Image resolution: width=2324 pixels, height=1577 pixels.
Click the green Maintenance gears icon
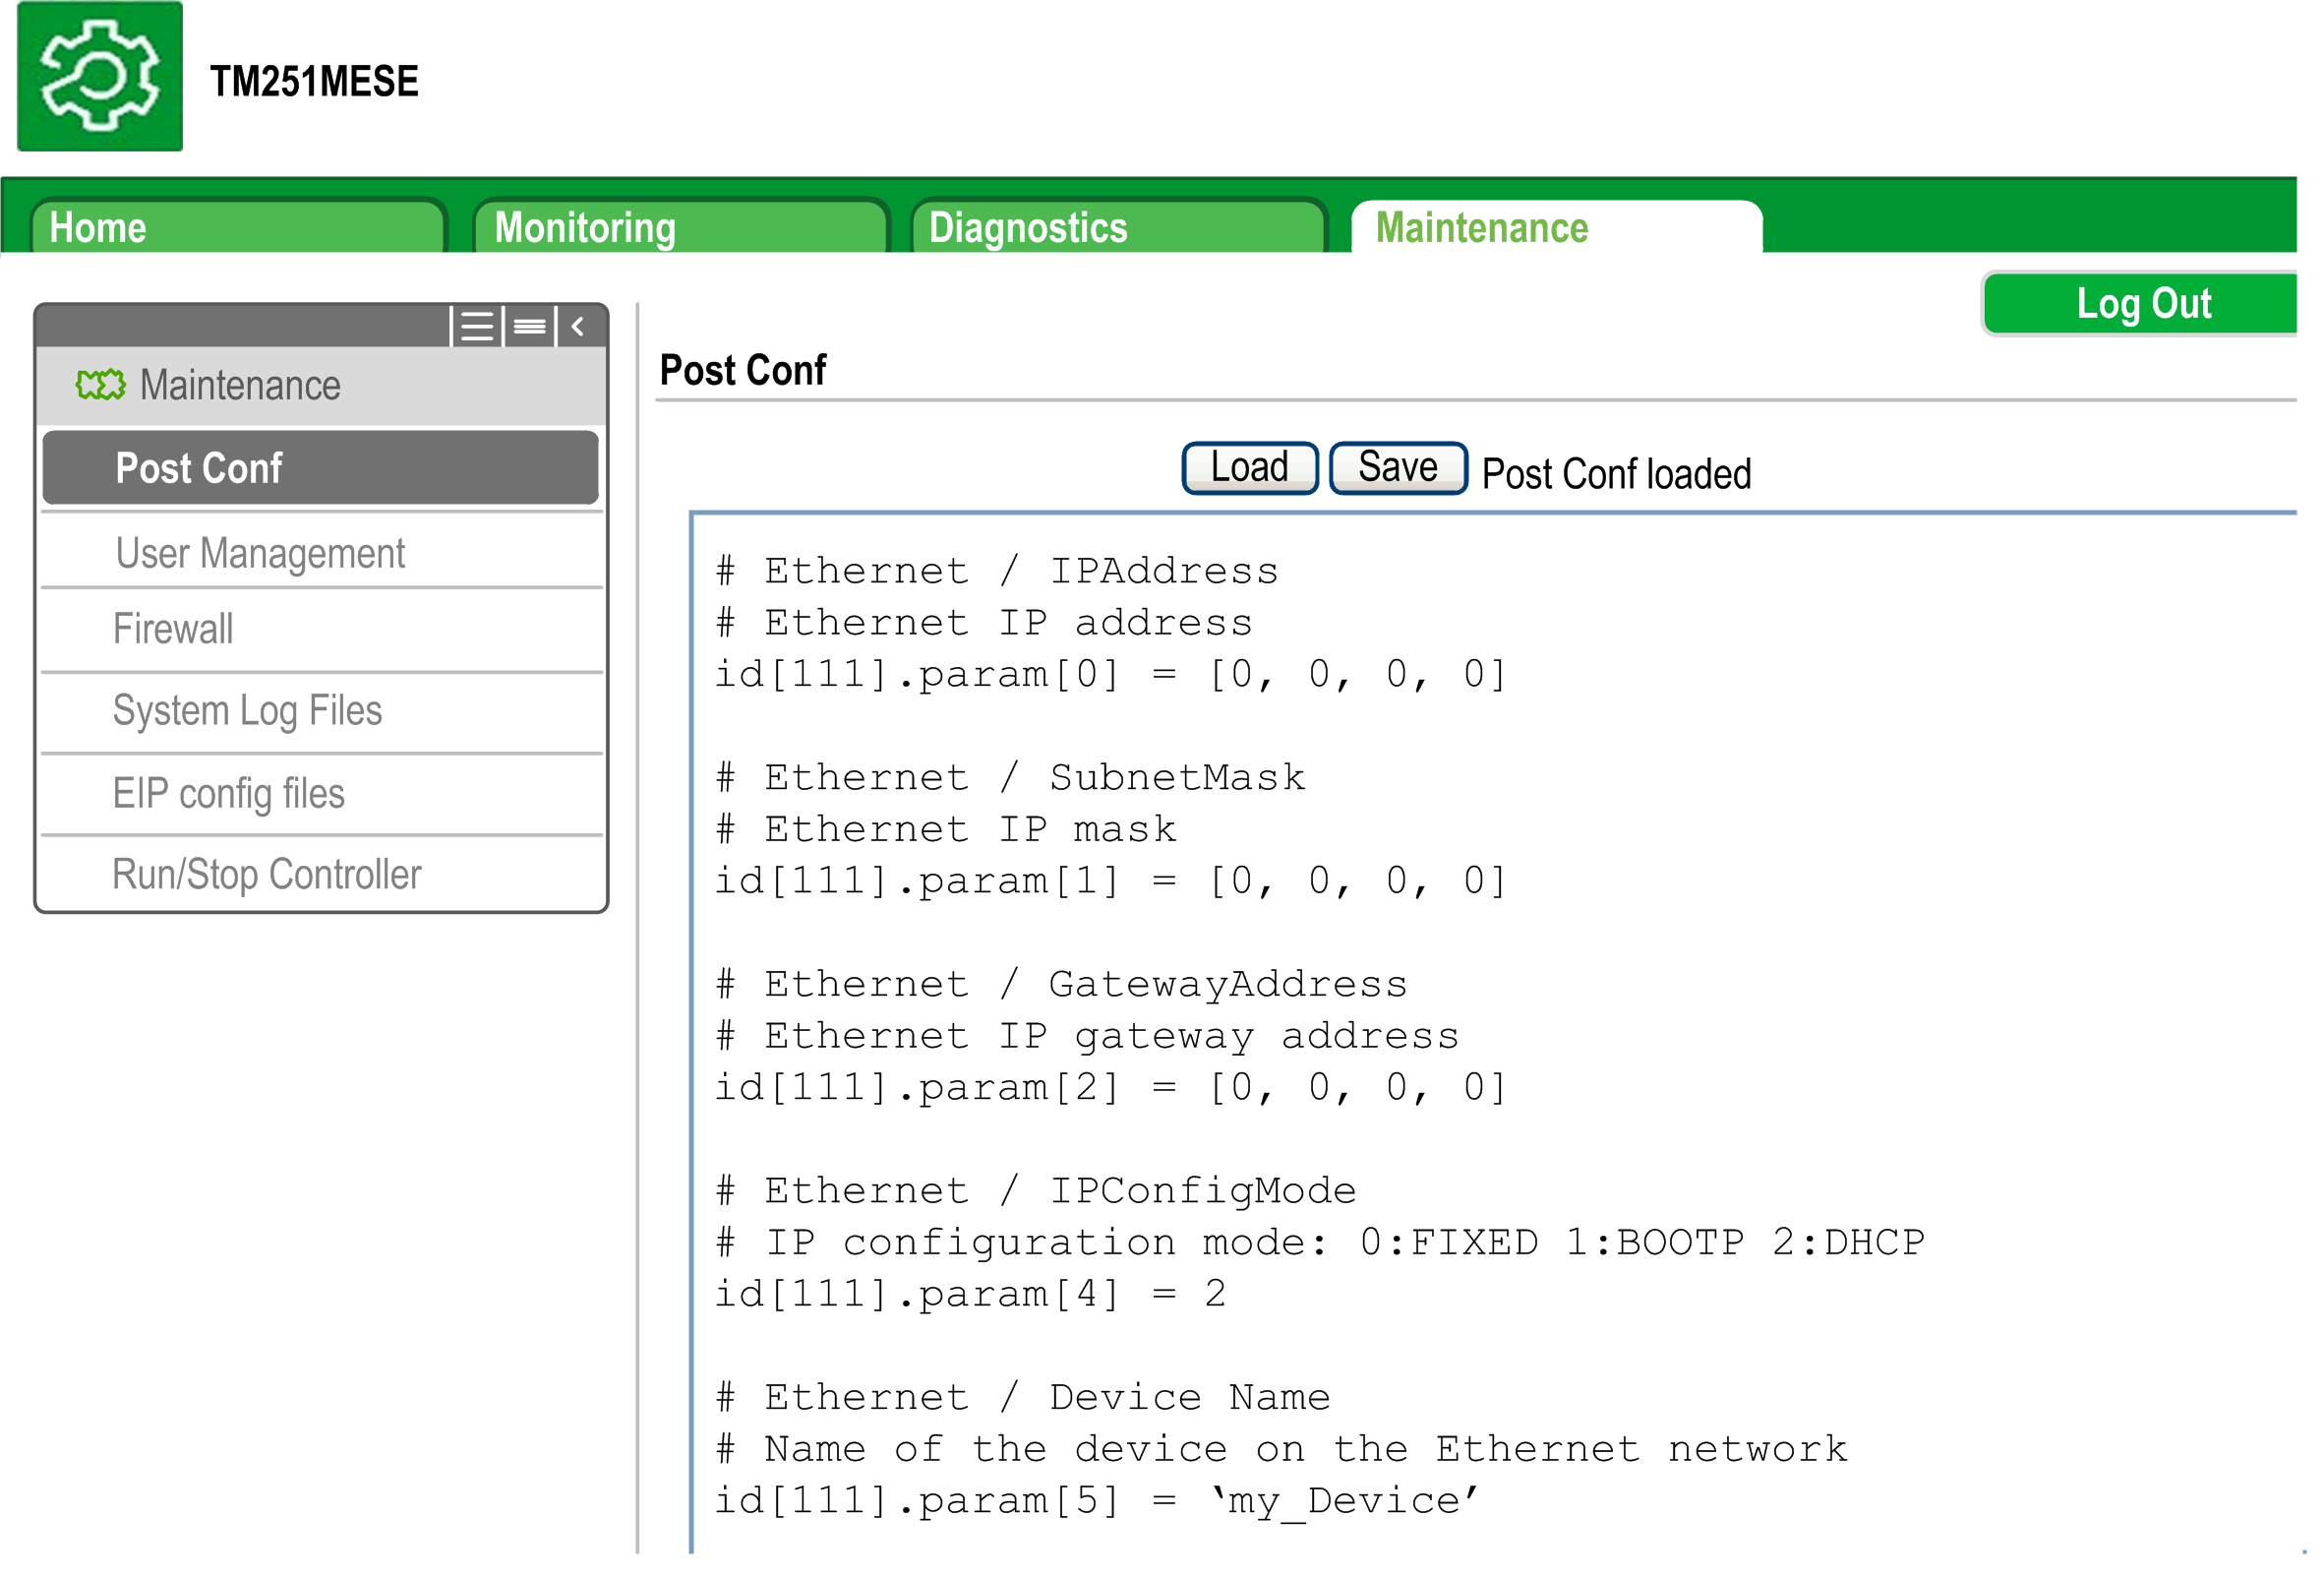tap(101, 385)
